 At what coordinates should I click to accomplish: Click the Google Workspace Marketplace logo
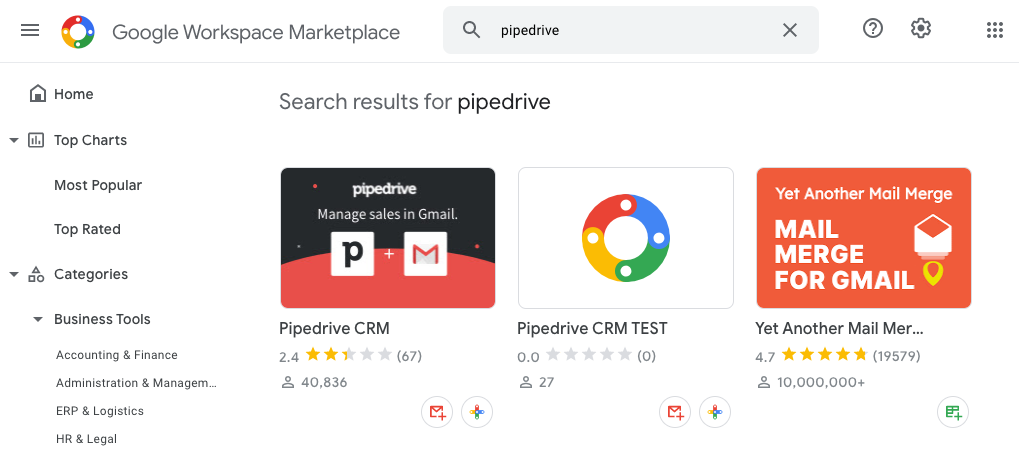77,31
